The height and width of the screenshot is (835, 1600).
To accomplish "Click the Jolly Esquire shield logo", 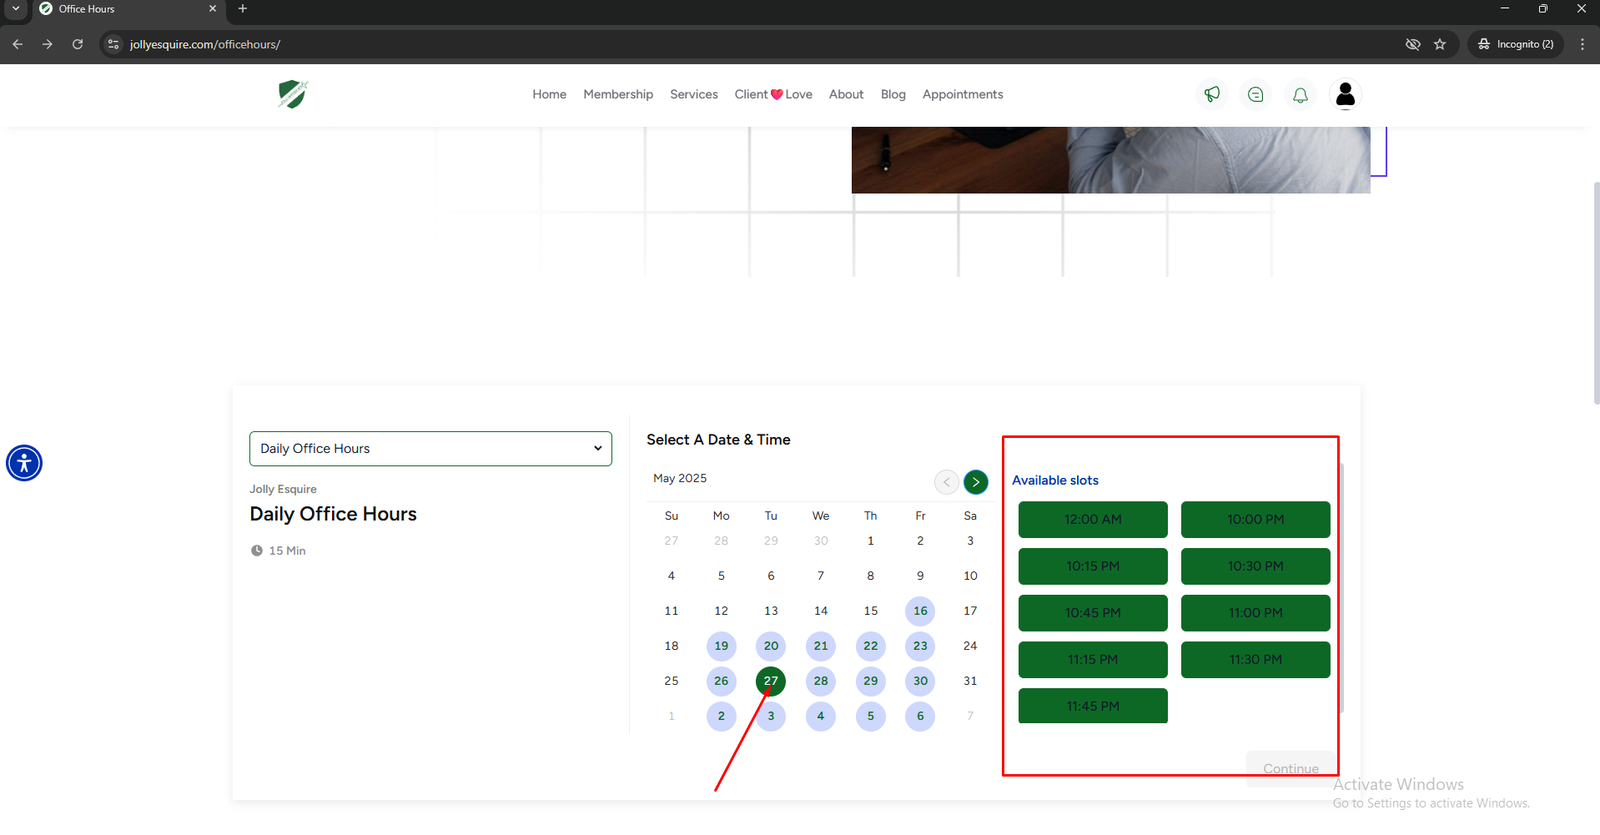I will [292, 94].
